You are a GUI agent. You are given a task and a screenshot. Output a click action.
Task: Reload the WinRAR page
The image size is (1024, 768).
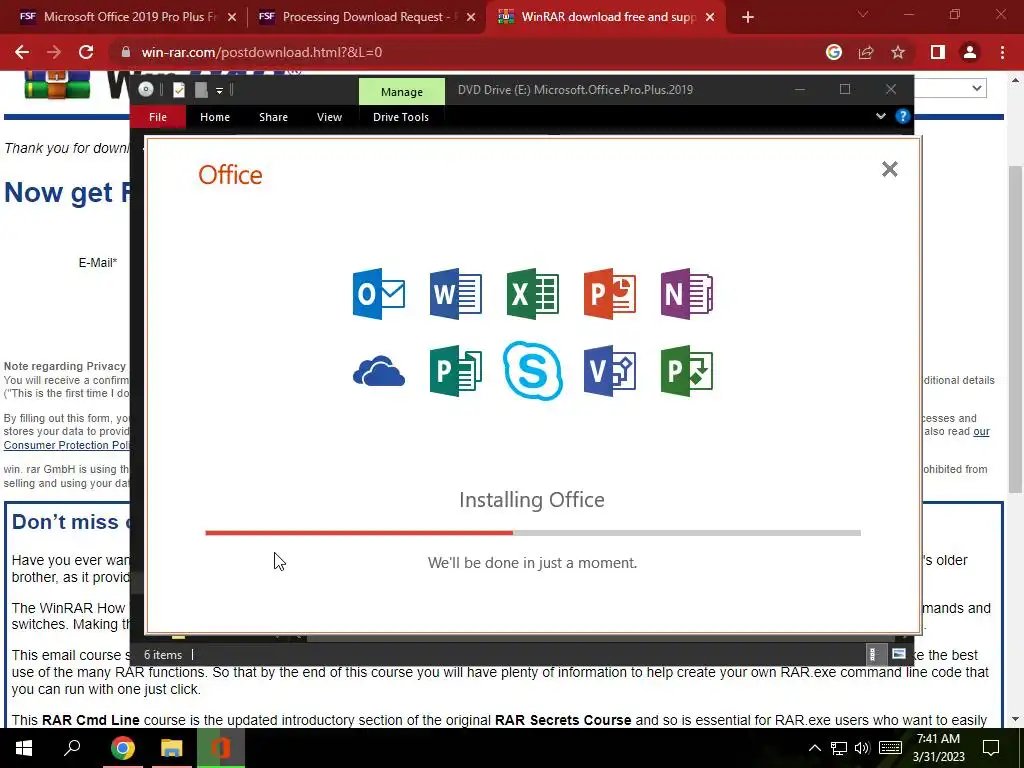86,52
